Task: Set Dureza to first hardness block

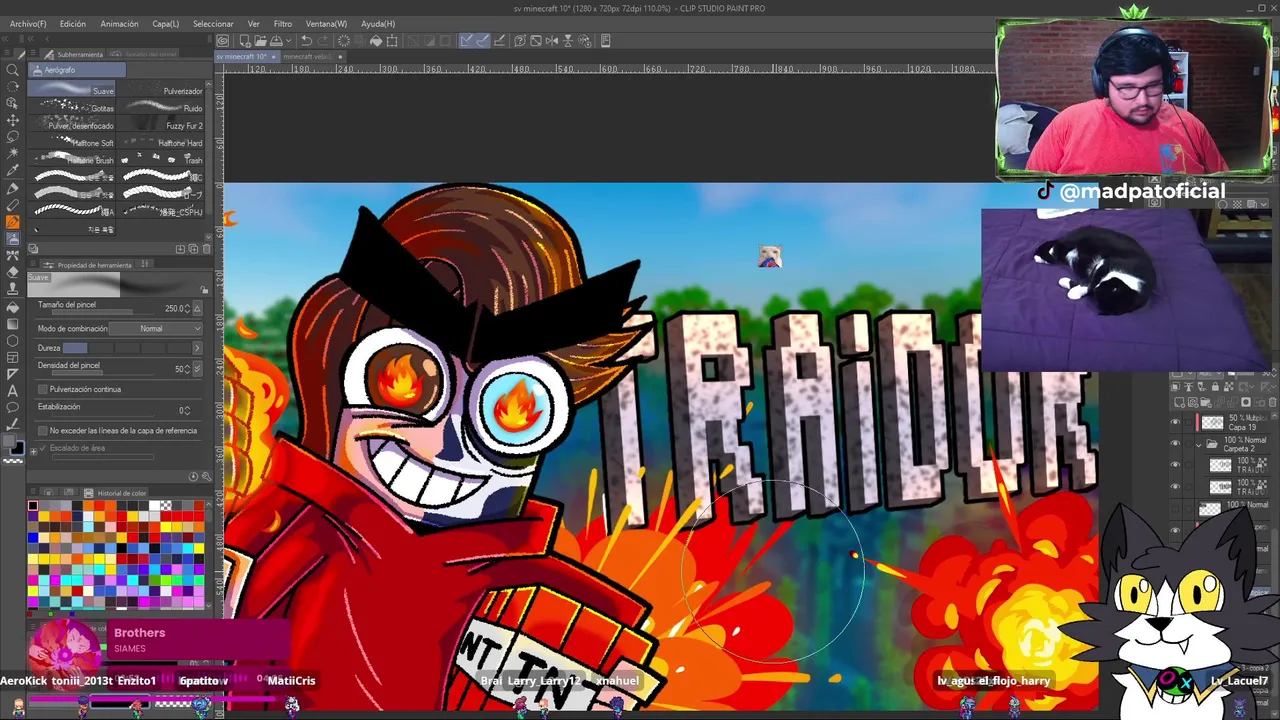Action: 75,348
